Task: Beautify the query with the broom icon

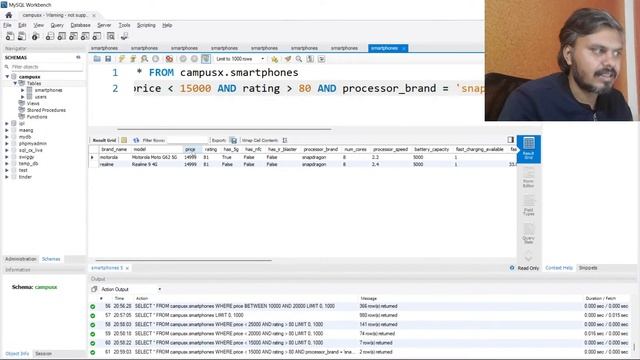Action: tap(288, 59)
